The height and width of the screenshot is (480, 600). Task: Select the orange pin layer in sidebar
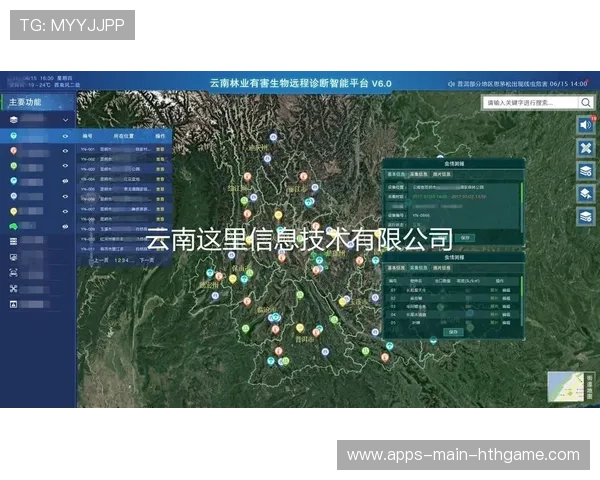point(14,151)
